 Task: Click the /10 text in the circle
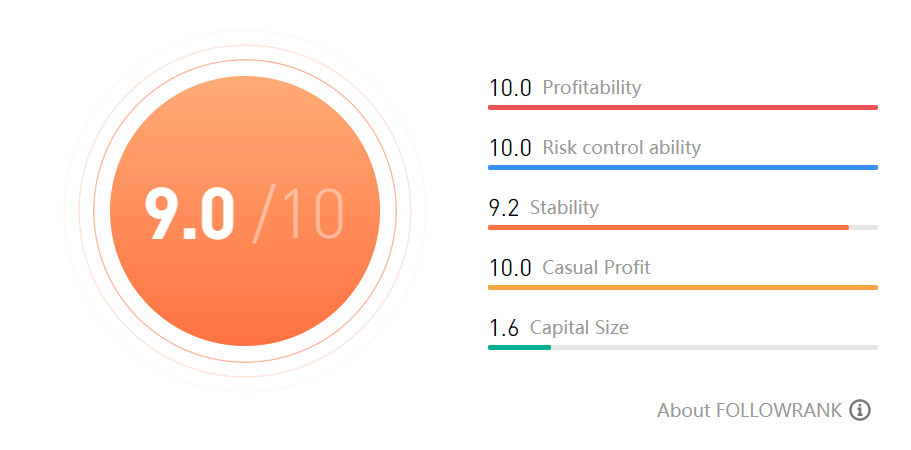click(299, 213)
